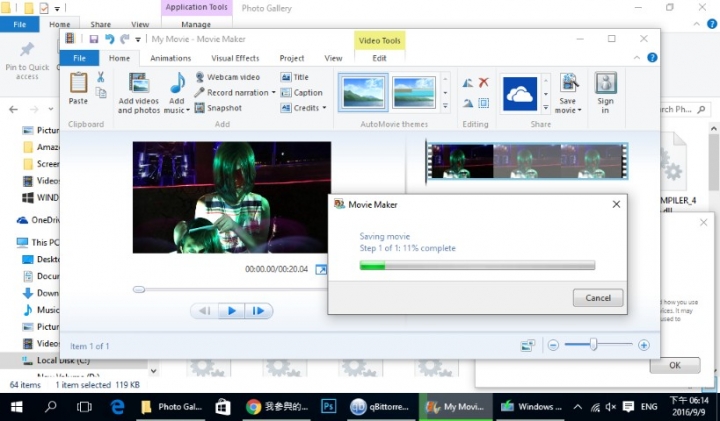The image size is (720, 421).
Task: Share to OneDrive cloud icon
Action: click(x=520, y=94)
